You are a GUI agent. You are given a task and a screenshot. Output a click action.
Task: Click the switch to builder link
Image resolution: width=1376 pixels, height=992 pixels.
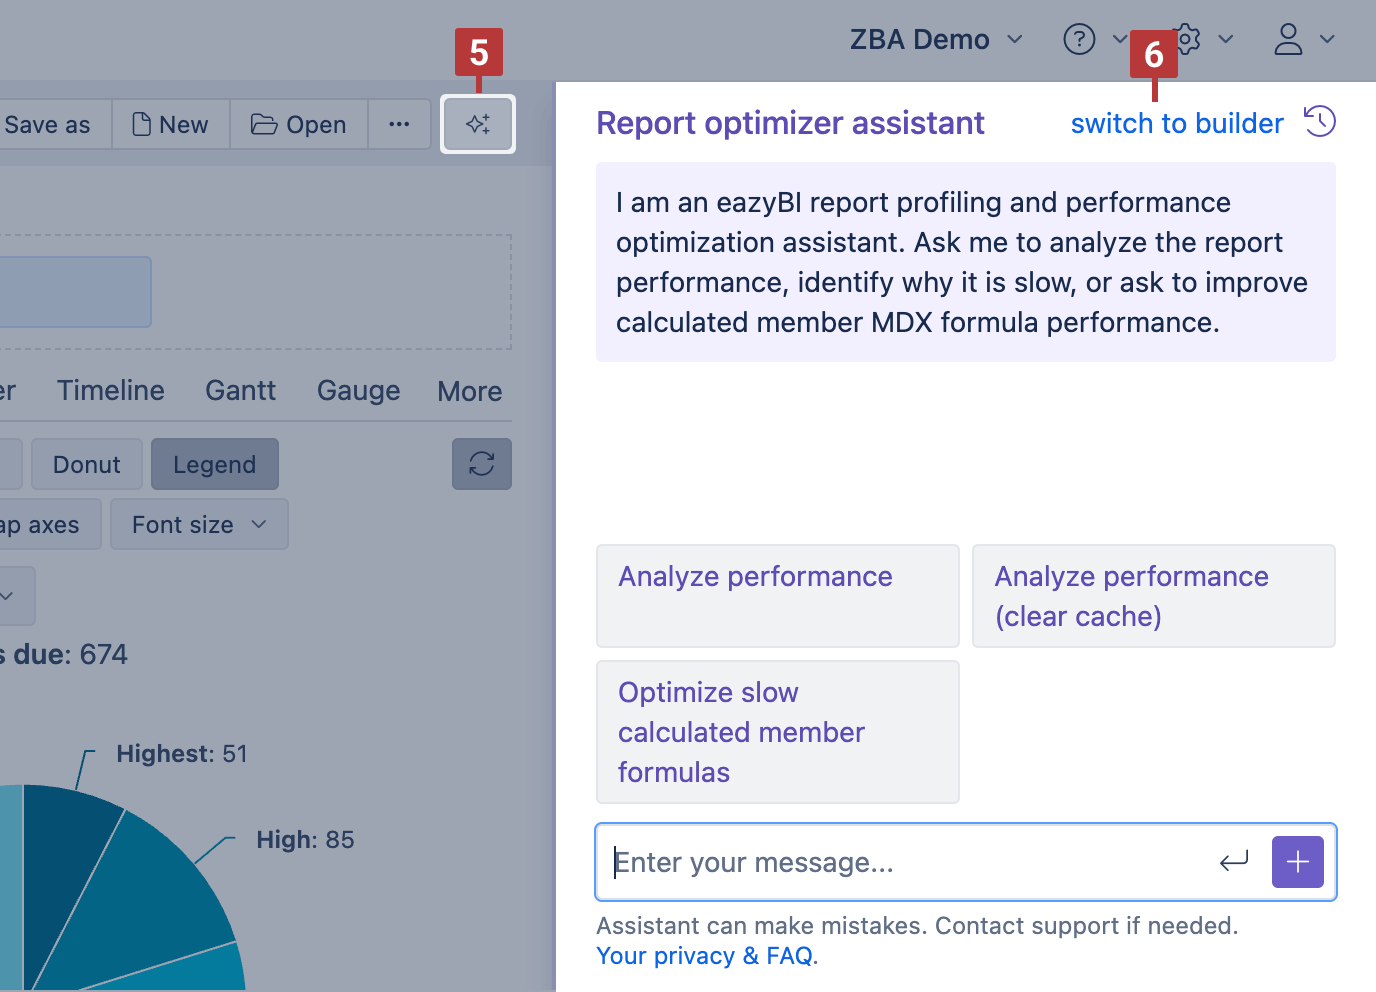coord(1176,122)
